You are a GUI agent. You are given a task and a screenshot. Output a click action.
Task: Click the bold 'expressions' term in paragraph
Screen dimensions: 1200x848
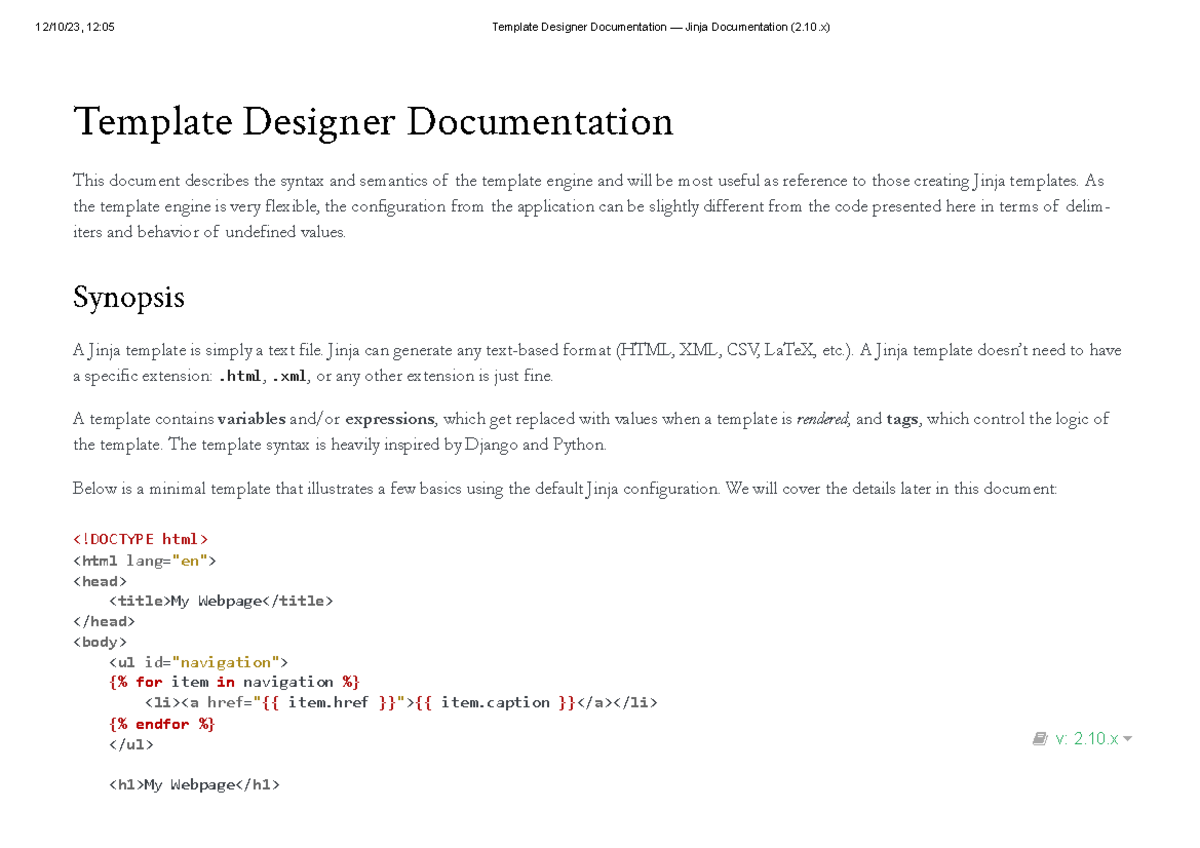(x=389, y=419)
